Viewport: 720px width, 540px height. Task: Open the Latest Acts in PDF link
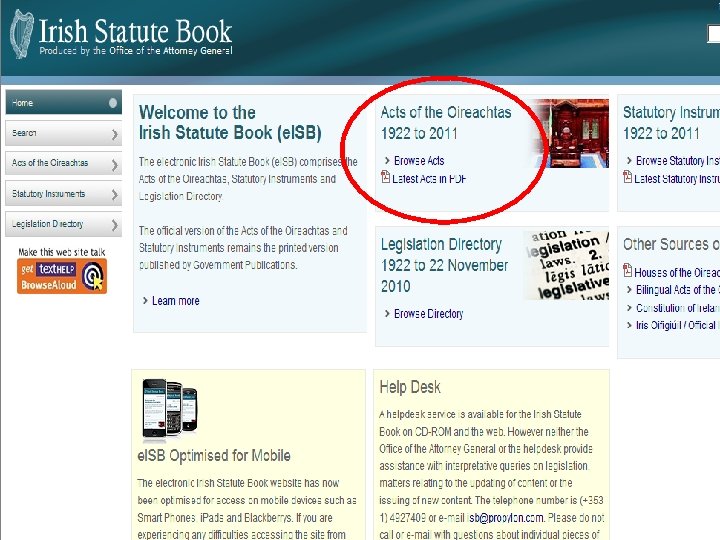click(x=429, y=179)
